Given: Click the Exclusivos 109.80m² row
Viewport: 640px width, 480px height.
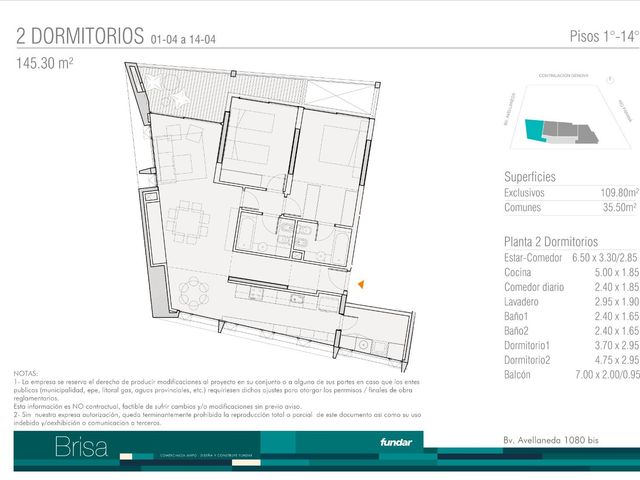Looking at the screenshot, I should [x=571, y=193].
